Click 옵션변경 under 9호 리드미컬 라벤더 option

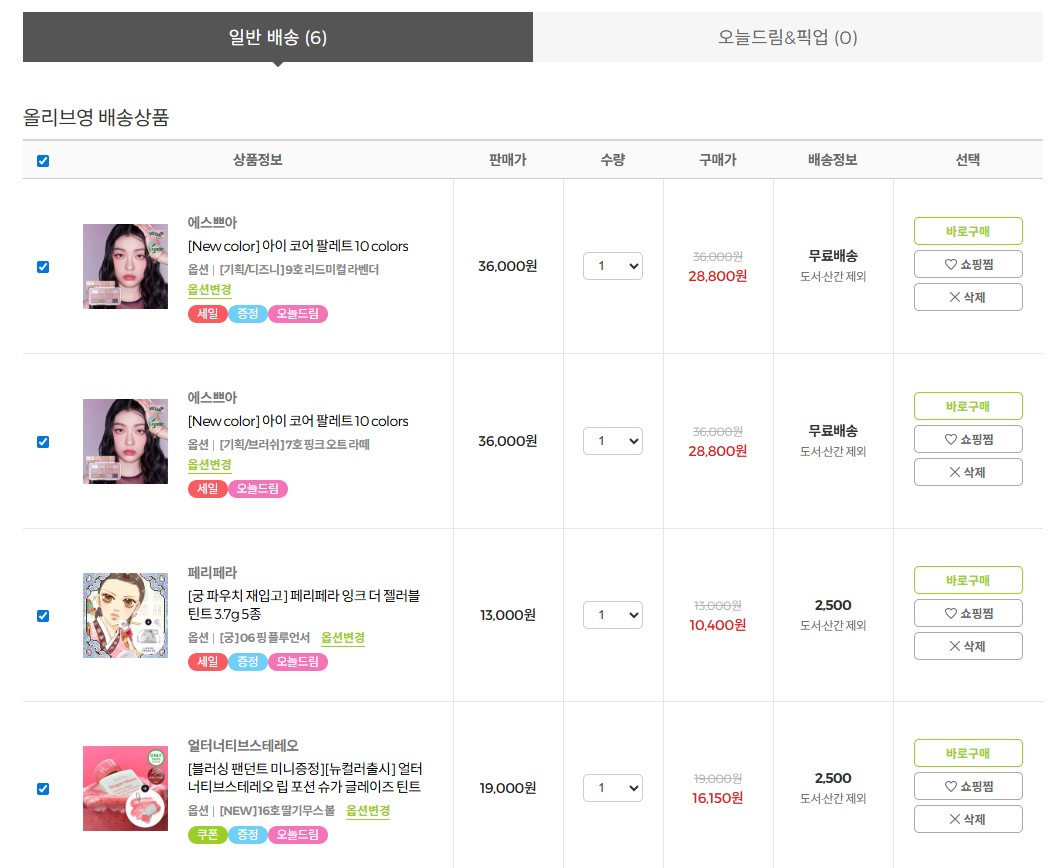point(209,290)
